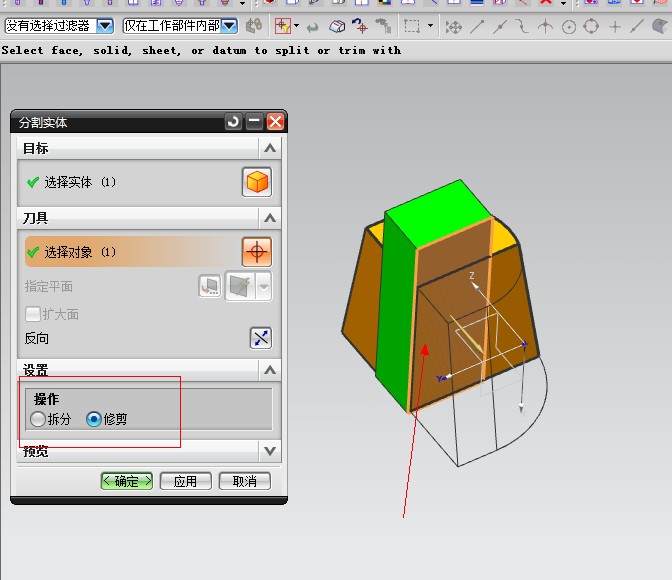The height and width of the screenshot is (580, 672).
Task: Click the 取消 button
Action: coord(245,481)
